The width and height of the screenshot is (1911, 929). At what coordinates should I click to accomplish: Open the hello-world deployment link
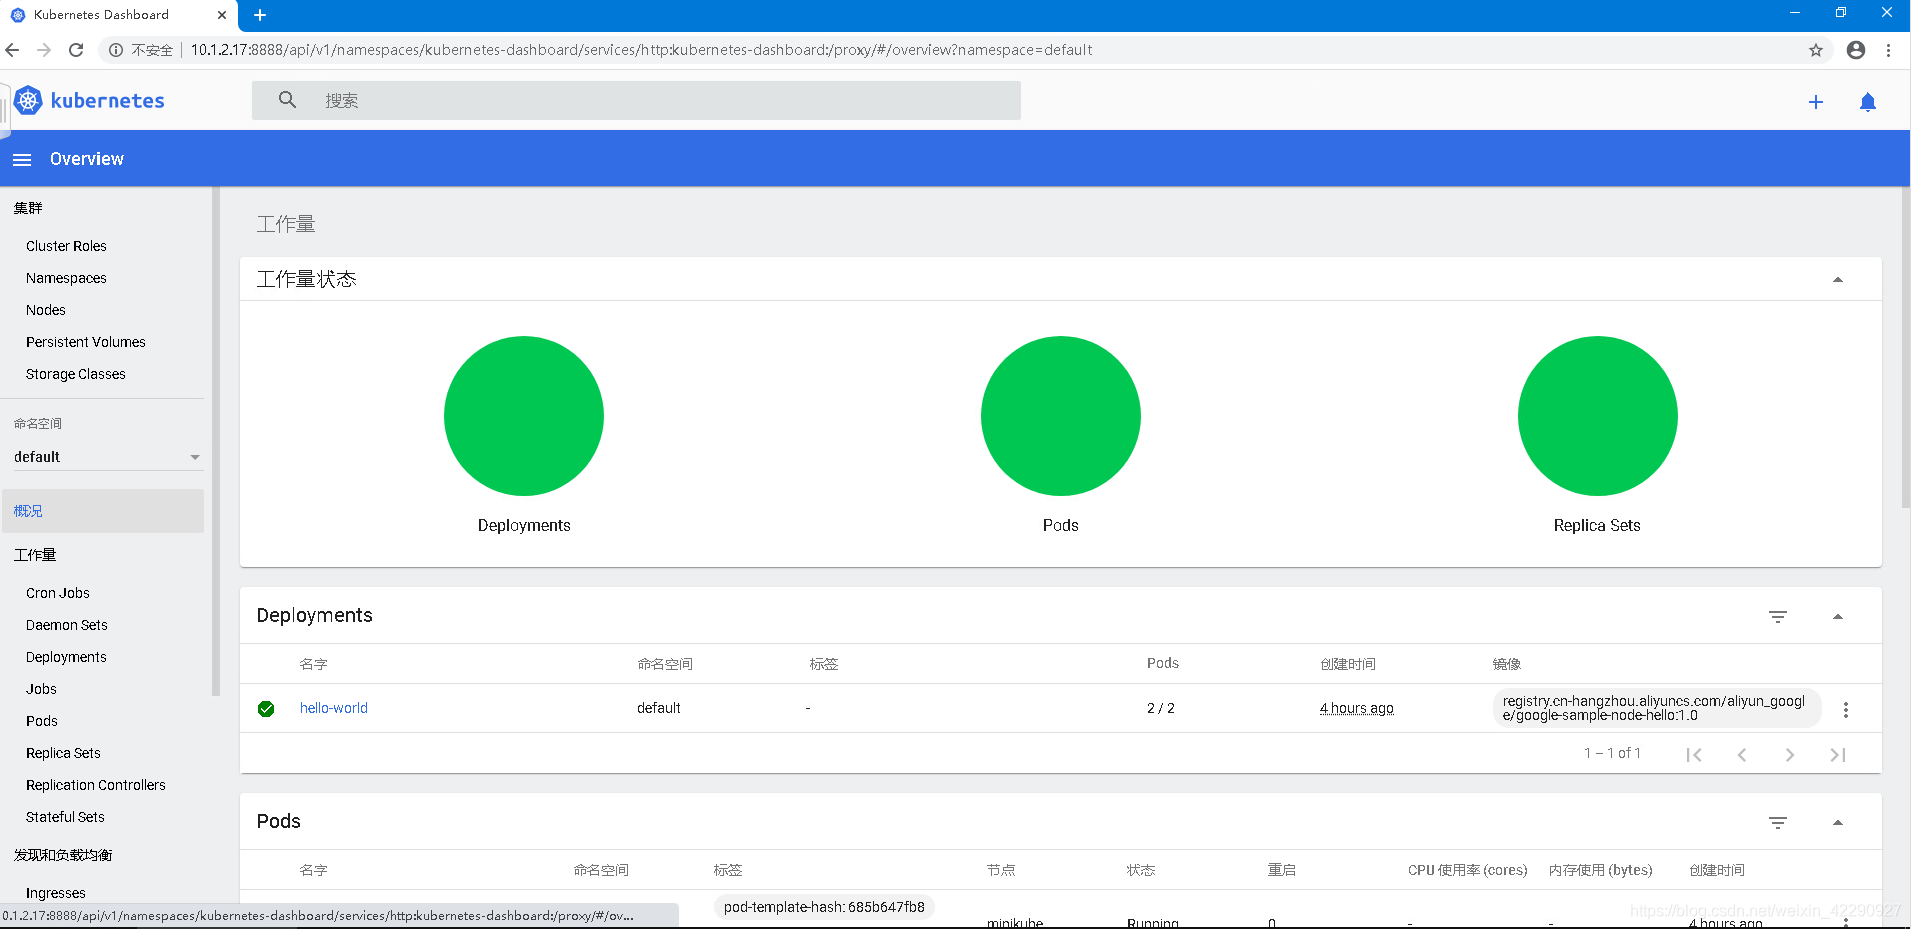coord(334,708)
